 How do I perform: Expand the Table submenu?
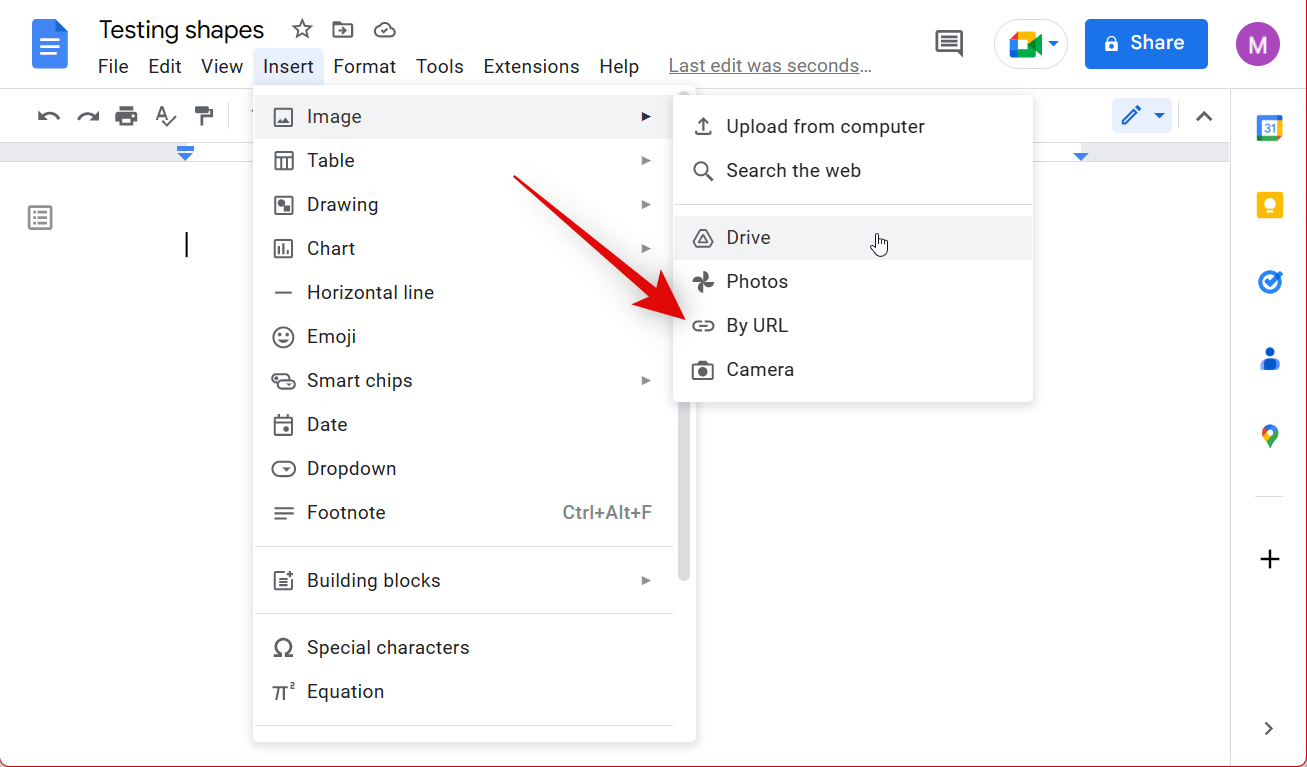[x=463, y=161]
